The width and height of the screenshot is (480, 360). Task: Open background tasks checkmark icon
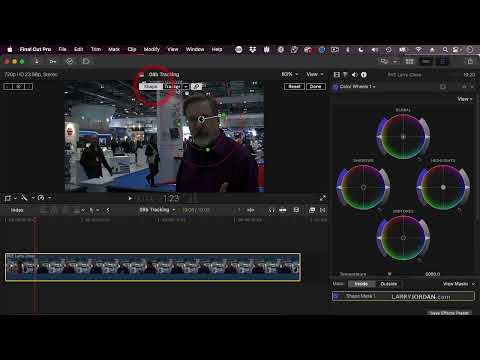[x=70, y=61]
